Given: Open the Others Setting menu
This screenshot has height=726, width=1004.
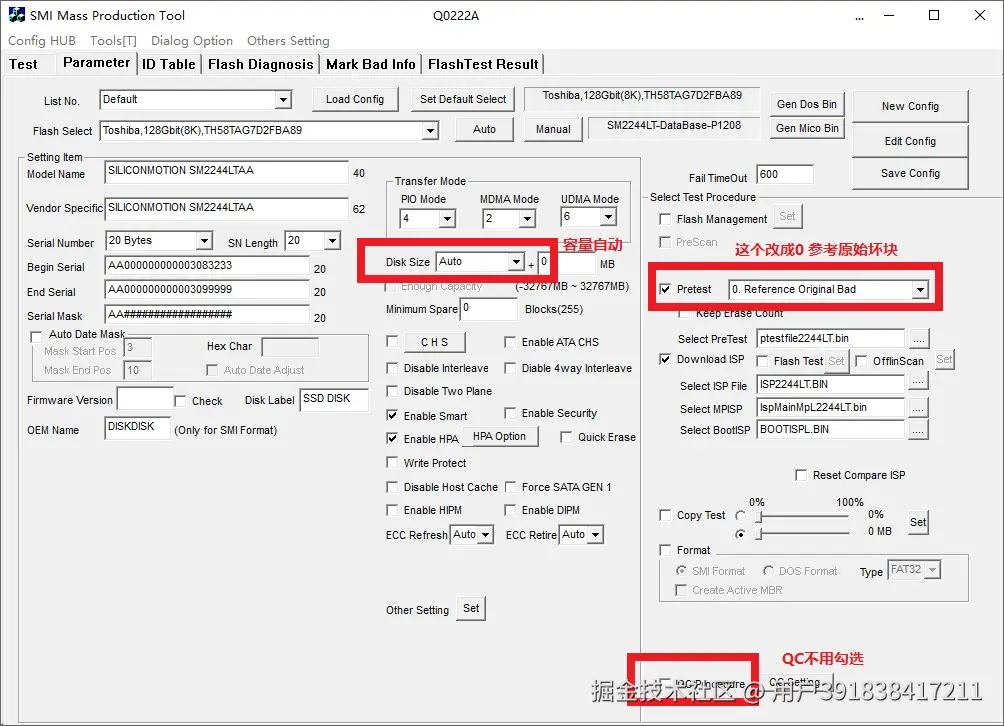Looking at the screenshot, I should (x=288, y=40).
